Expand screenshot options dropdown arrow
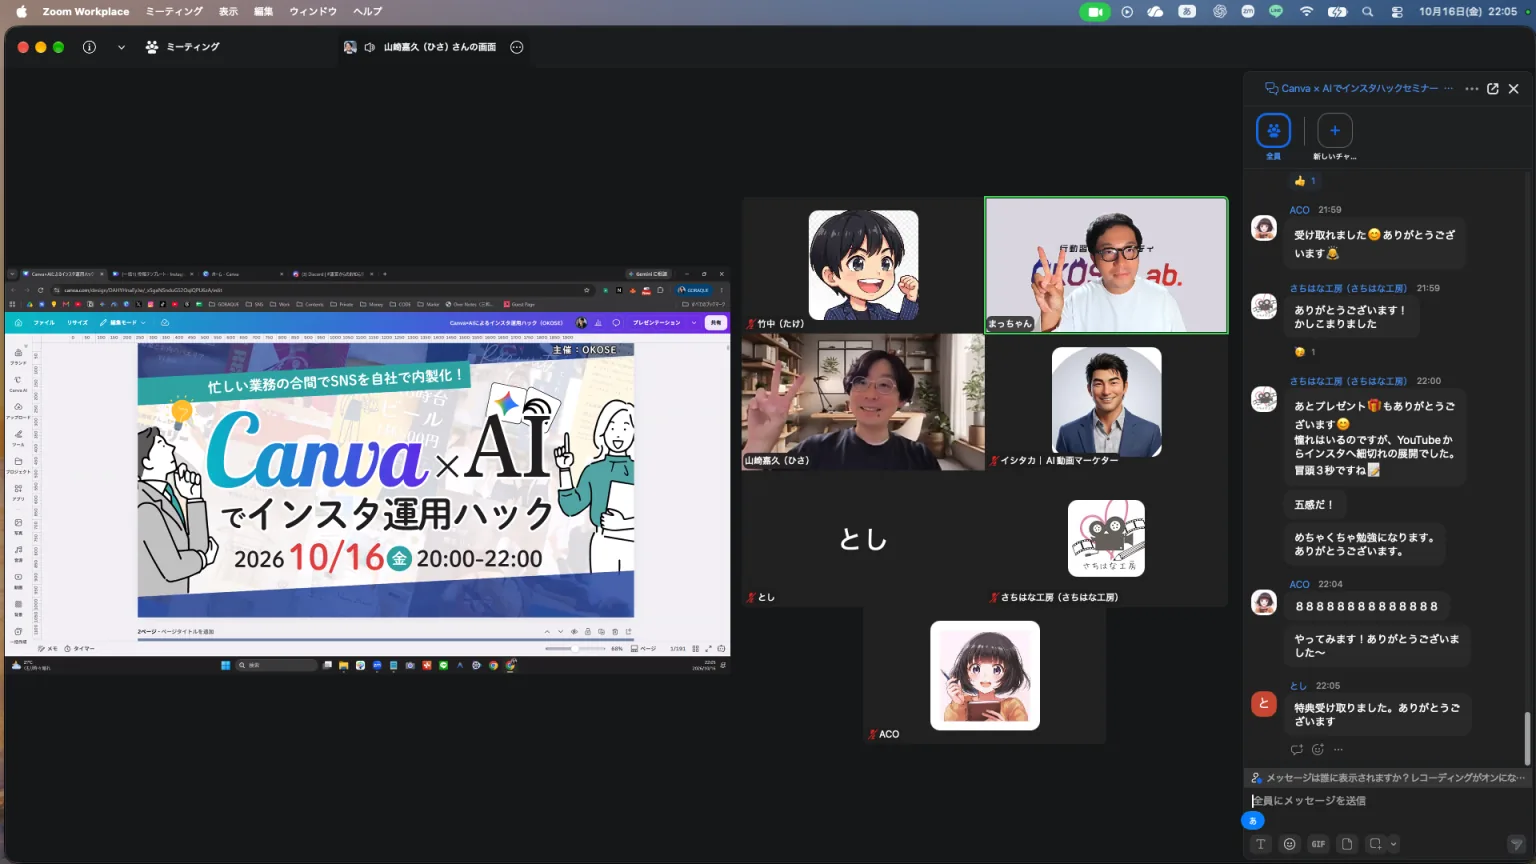Screen dimensions: 1536x864 point(1393,844)
